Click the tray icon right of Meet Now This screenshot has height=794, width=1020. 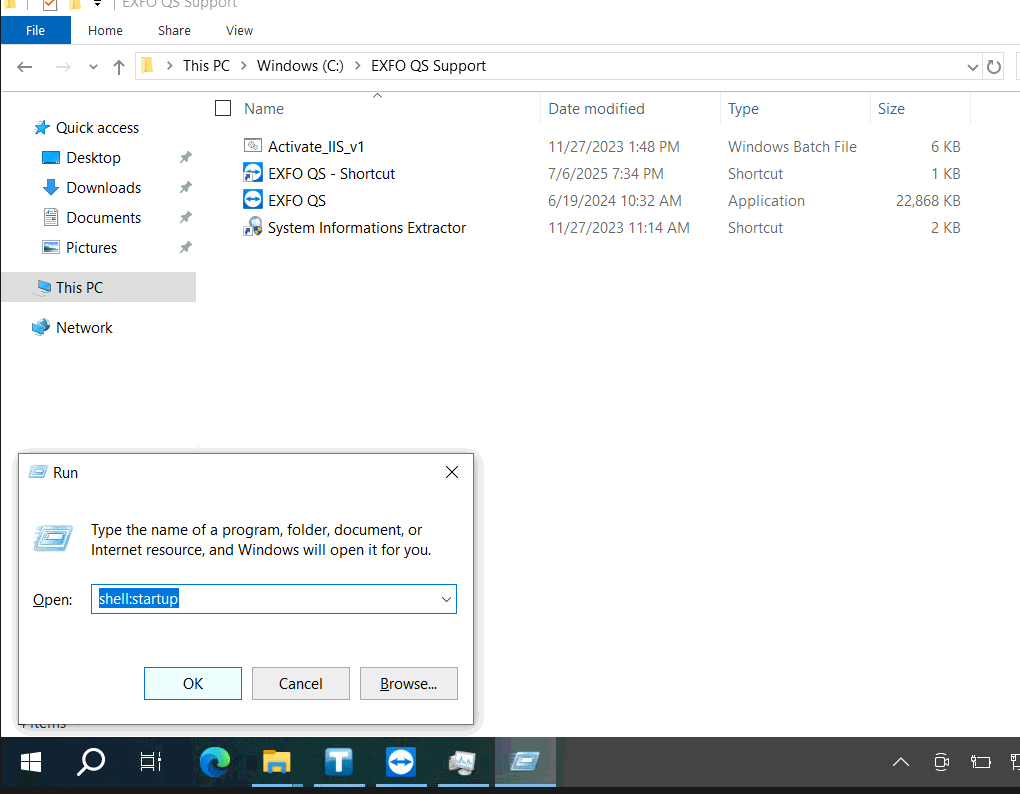point(980,762)
